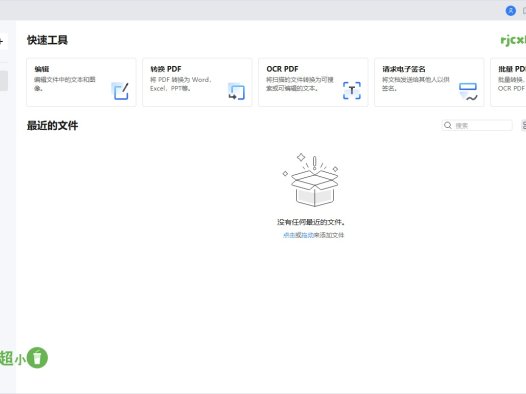The image size is (526, 394).
Task: Click the OCR text-recognition icon
Action: (352, 91)
